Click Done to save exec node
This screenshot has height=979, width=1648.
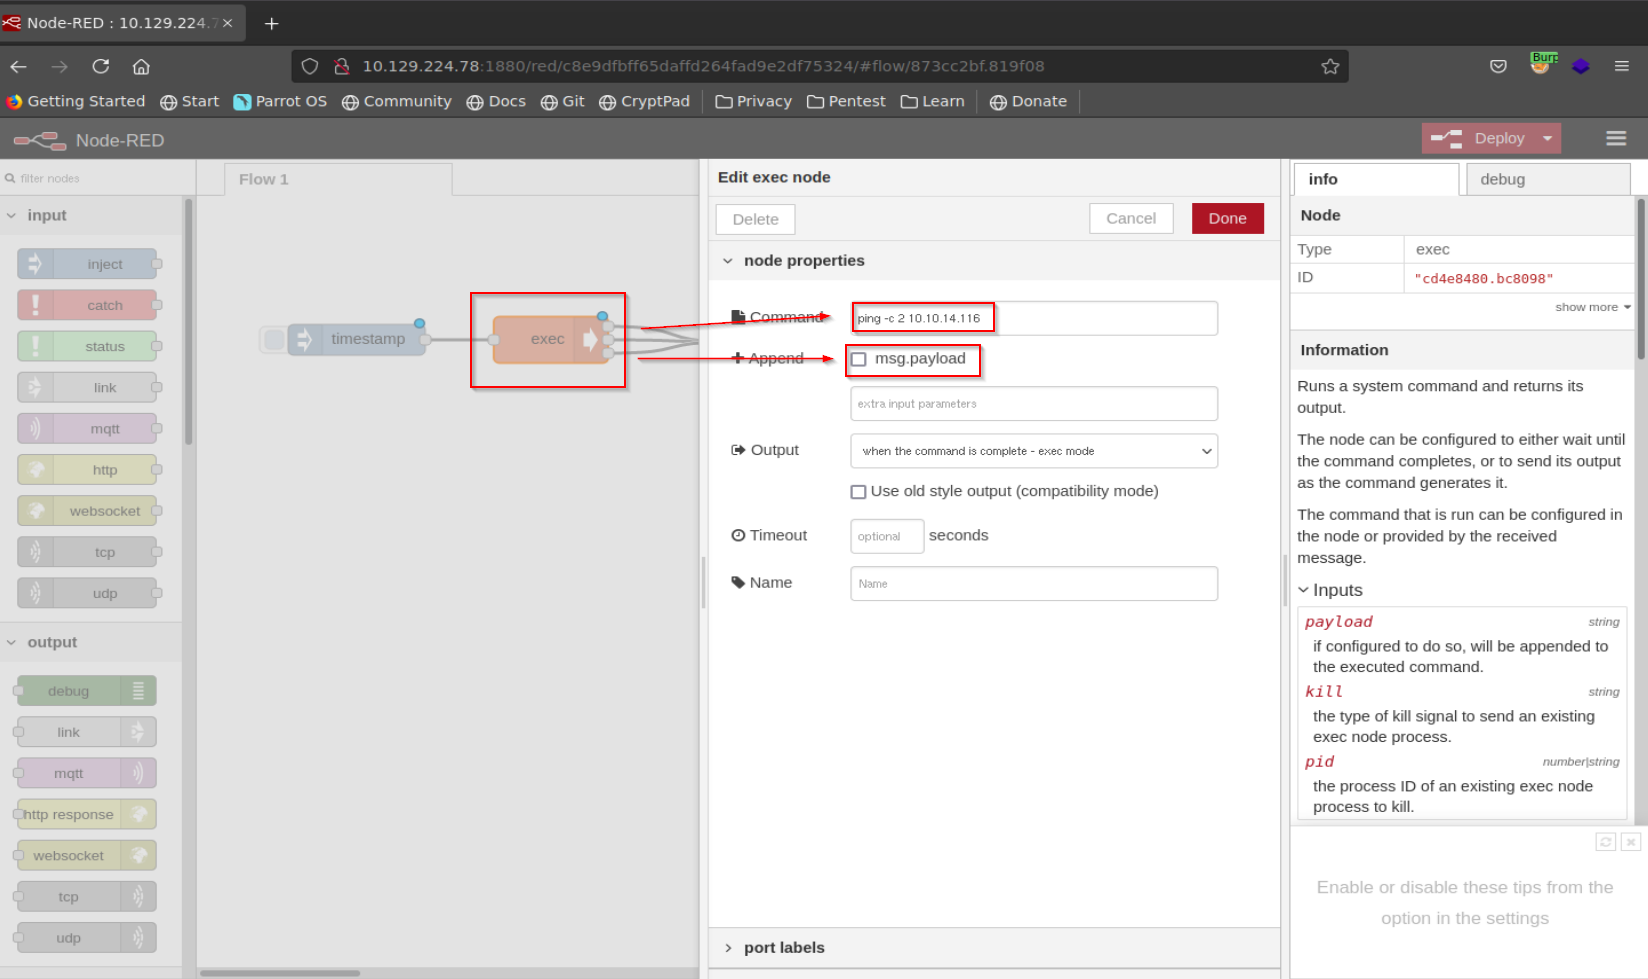click(x=1227, y=219)
